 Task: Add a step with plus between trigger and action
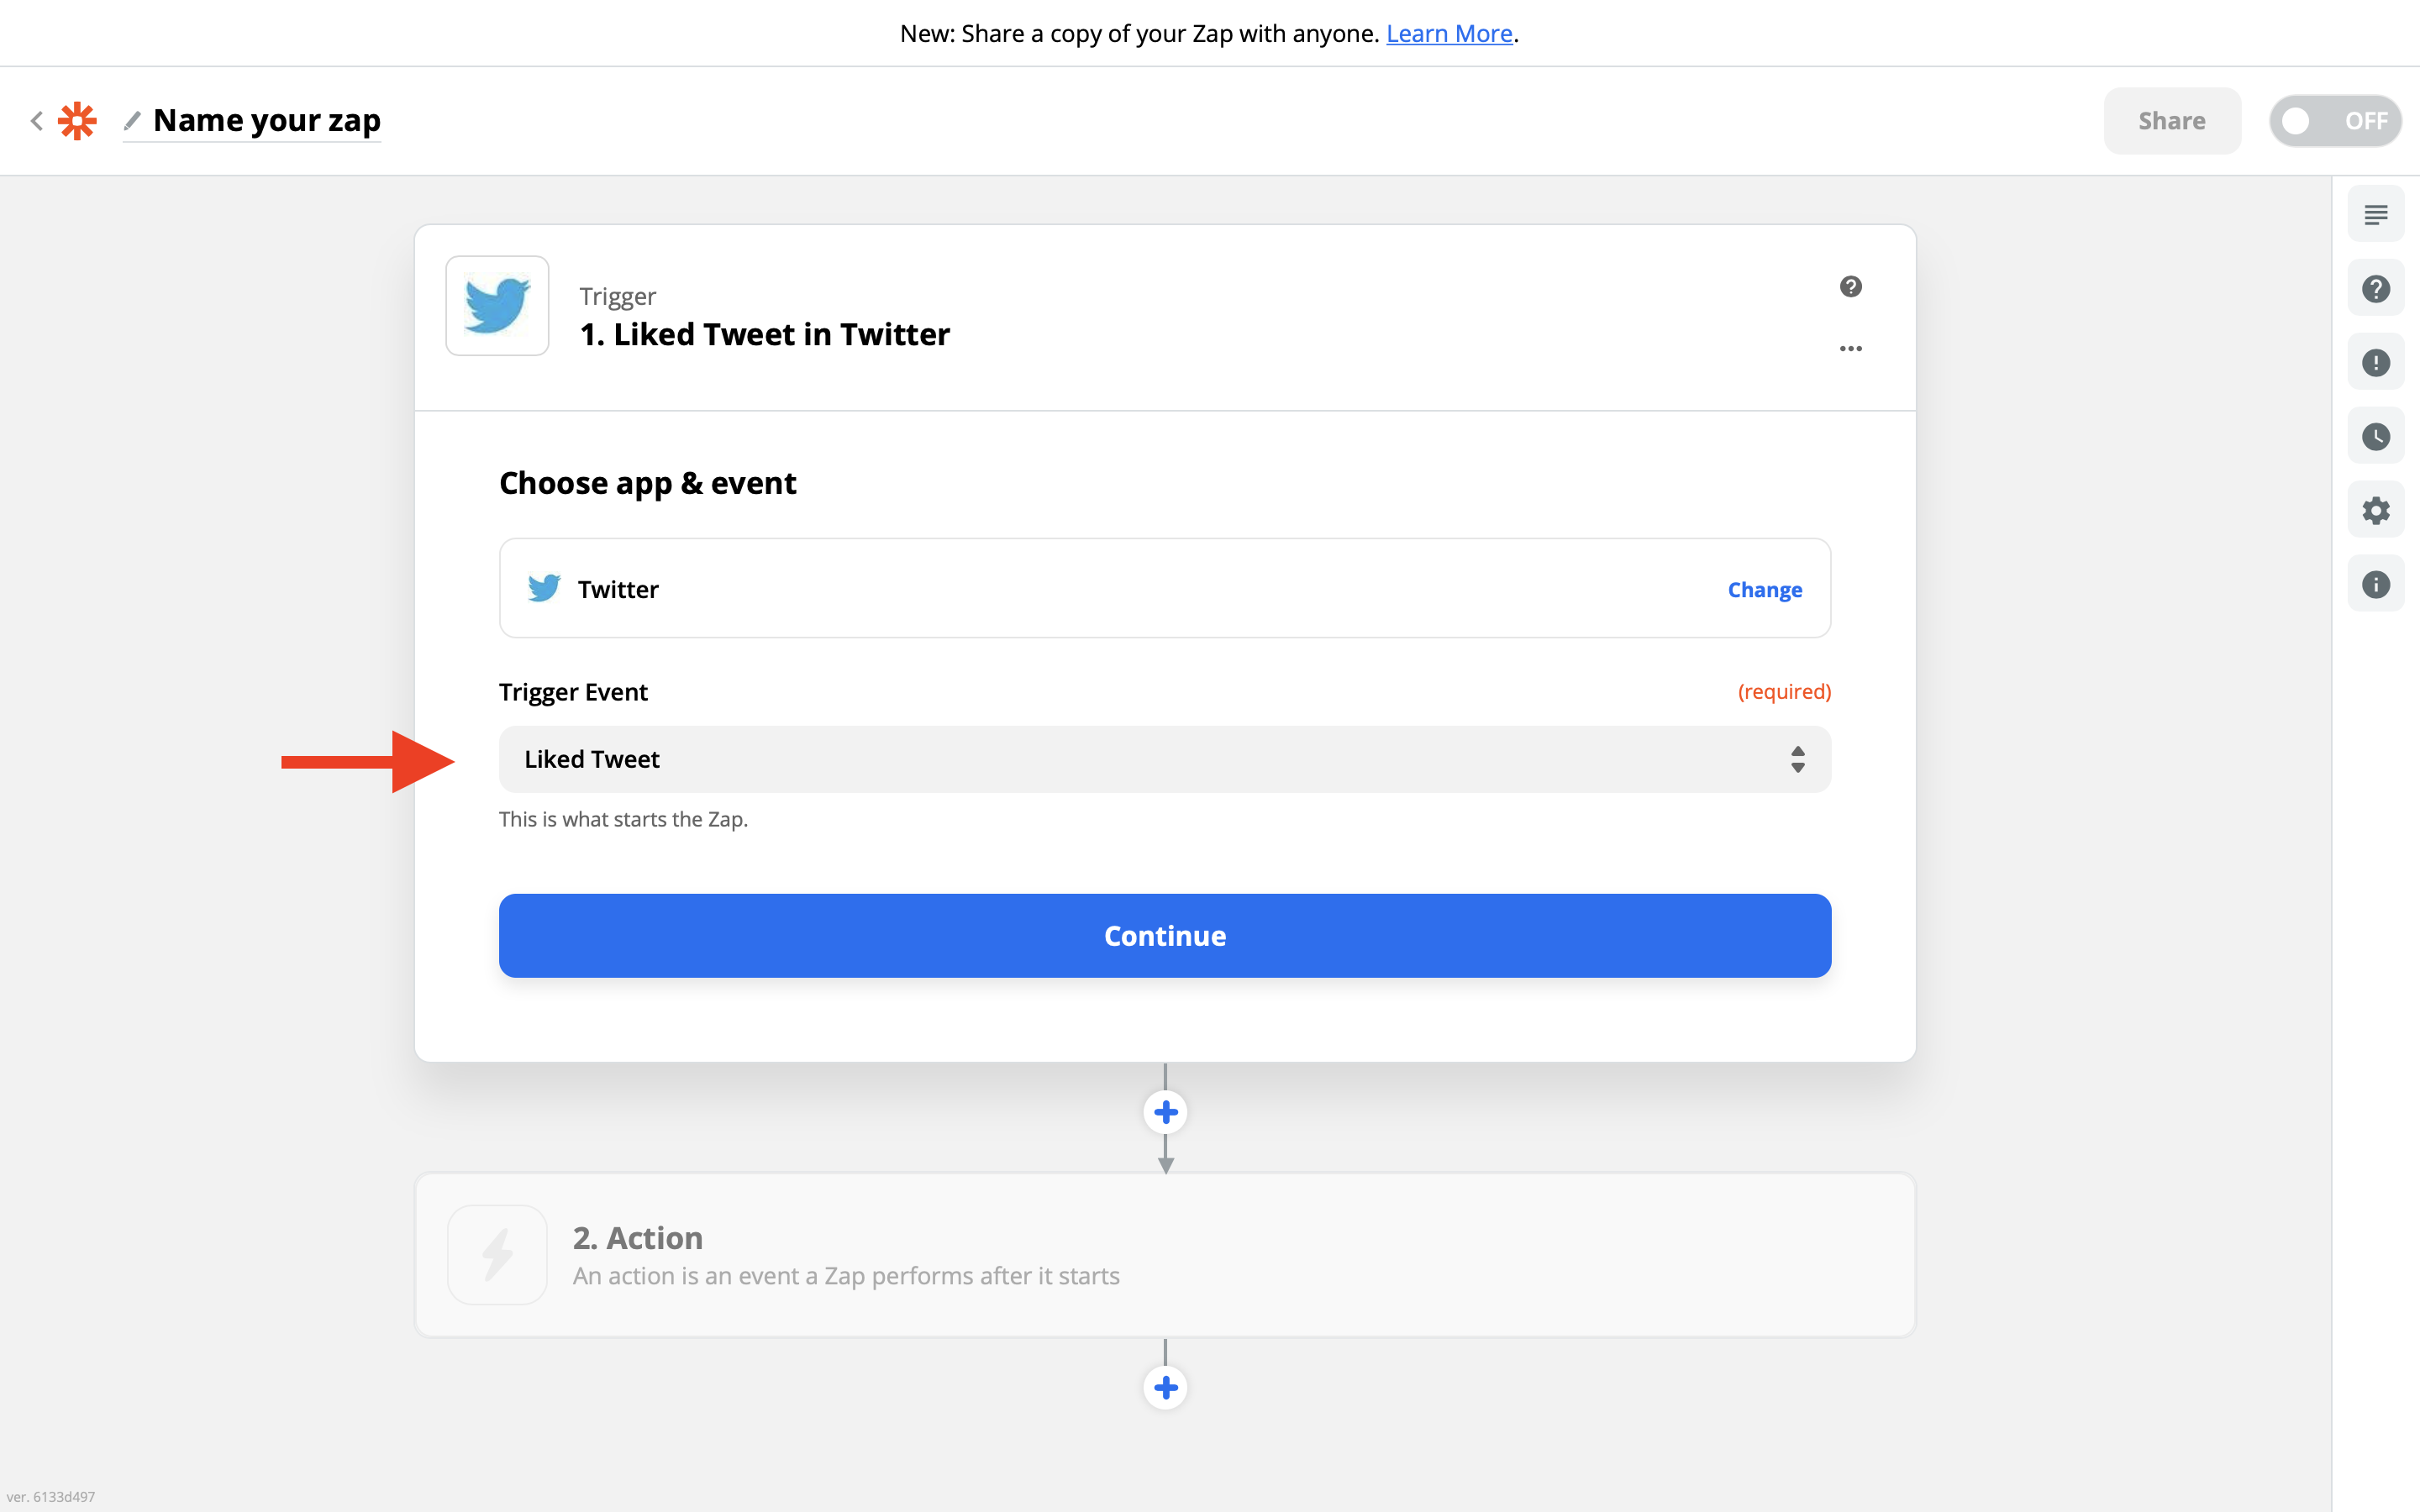(x=1165, y=1112)
